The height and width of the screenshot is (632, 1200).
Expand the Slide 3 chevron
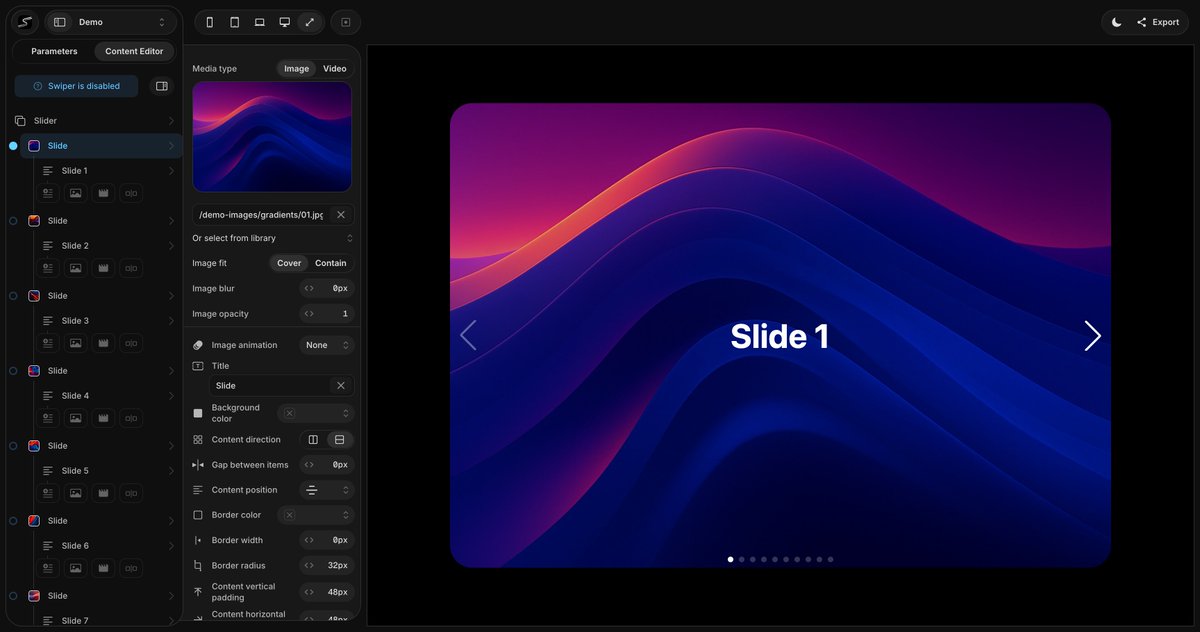tap(171, 321)
